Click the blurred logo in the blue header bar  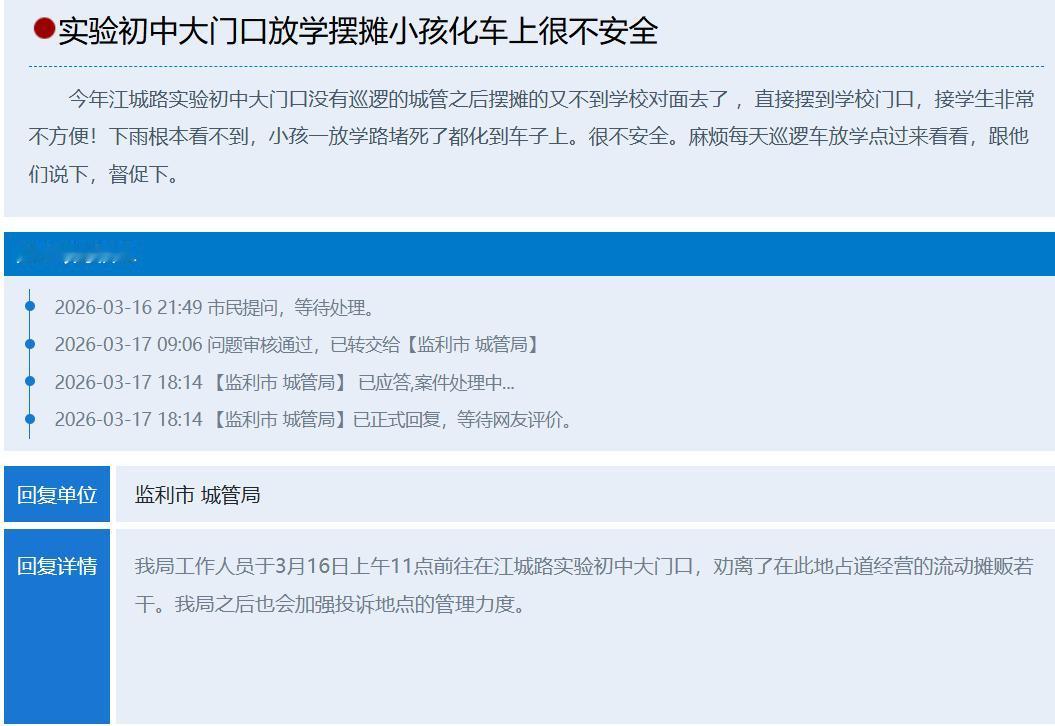pos(80,252)
